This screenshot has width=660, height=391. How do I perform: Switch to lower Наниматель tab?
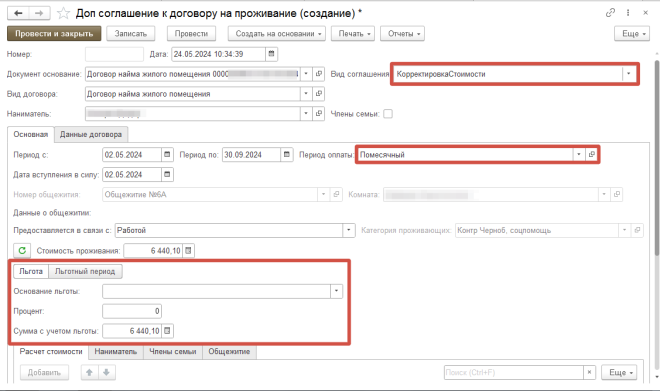(116, 351)
